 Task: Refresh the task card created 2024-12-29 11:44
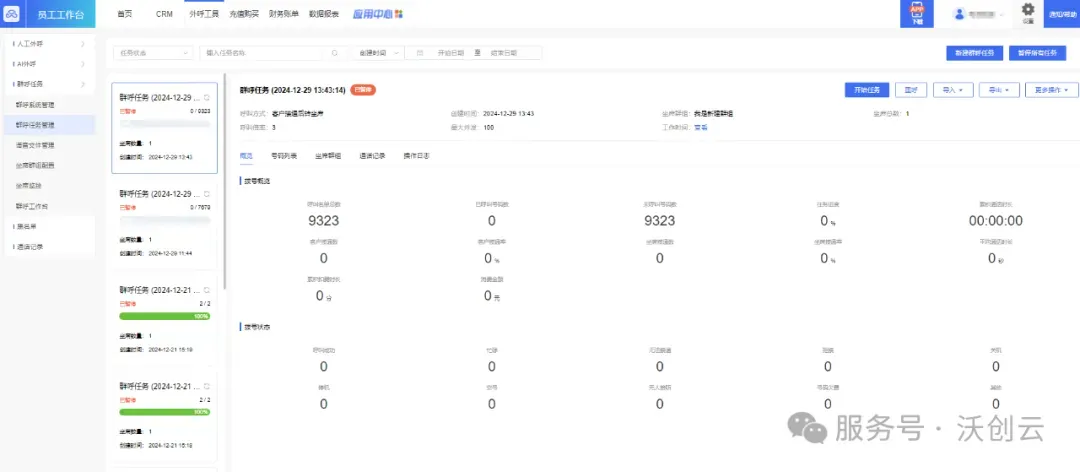(x=207, y=194)
